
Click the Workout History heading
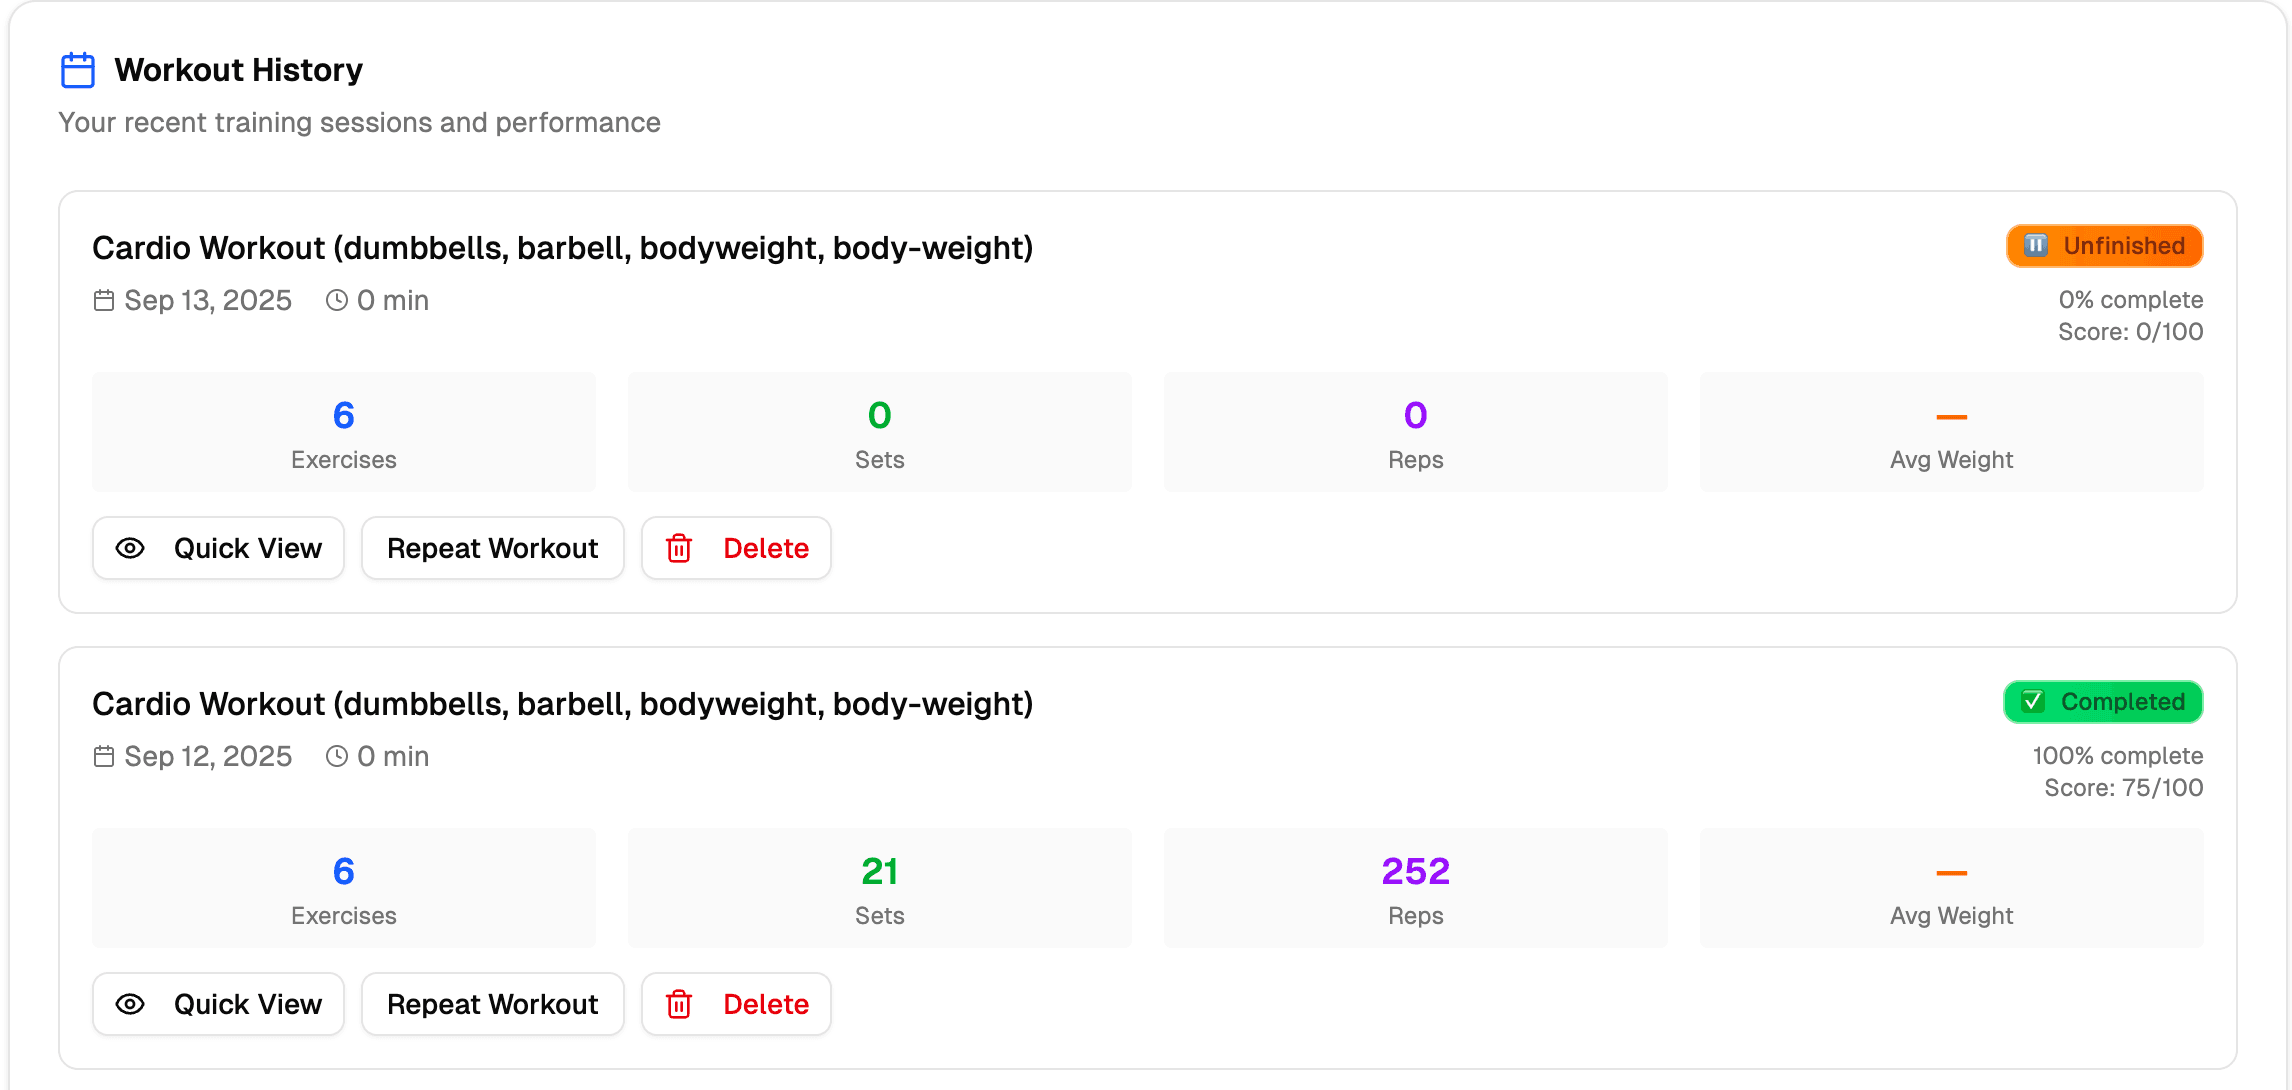coord(238,70)
